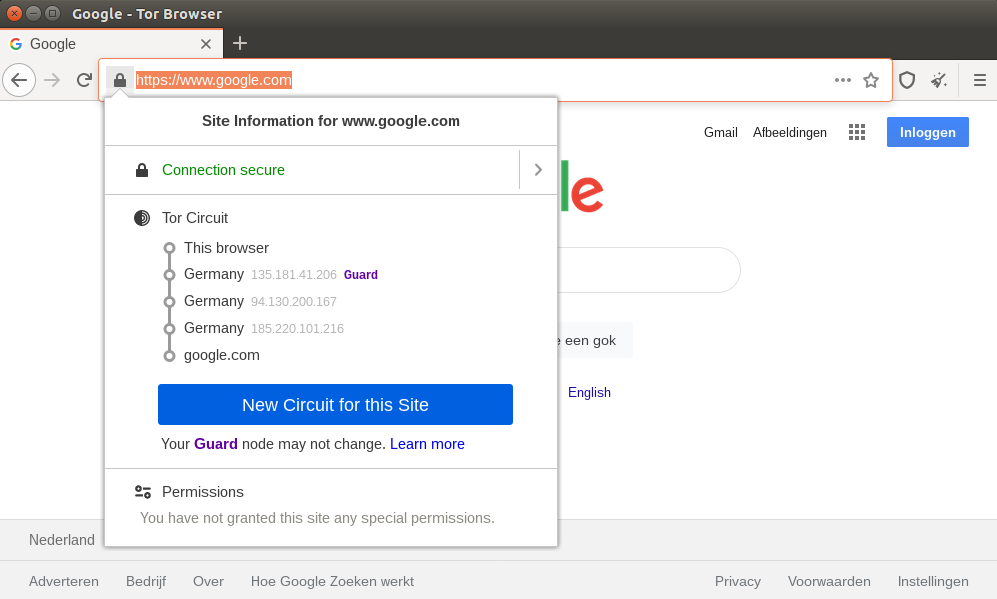The image size is (997, 599).
Task: Open the Voorwaarden footer link
Action: tap(829, 581)
